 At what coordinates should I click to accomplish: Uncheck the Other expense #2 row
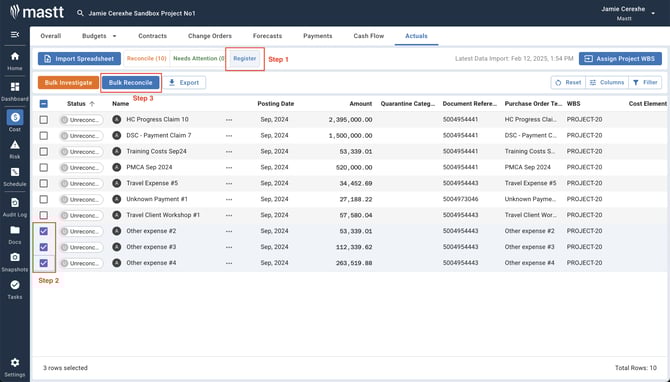coord(44,231)
